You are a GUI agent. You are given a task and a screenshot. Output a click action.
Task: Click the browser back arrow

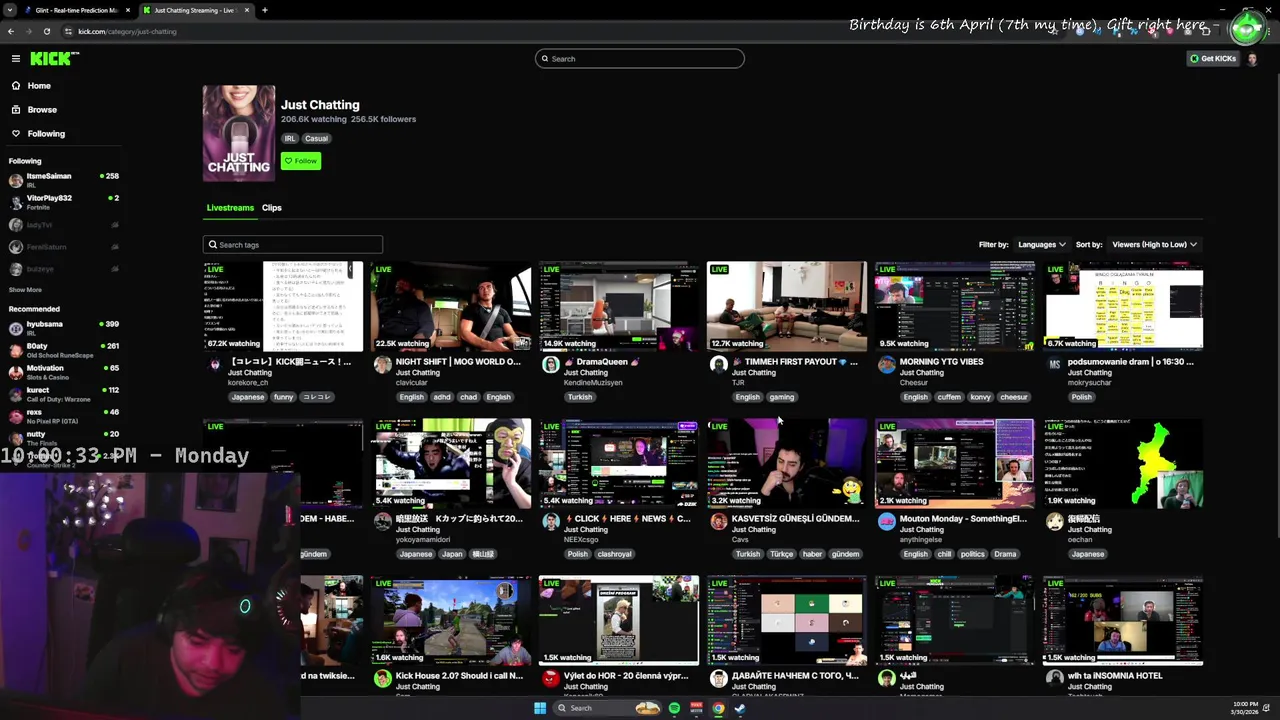tap(11, 31)
